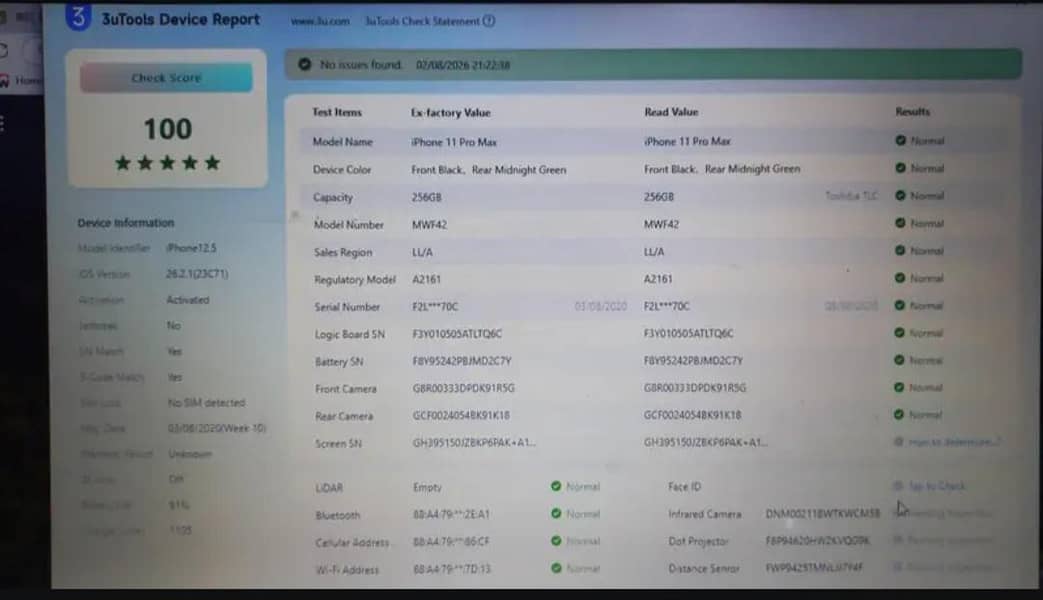Click the LiDAR value Empty
The height and width of the screenshot is (600, 1043).
(x=427, y=488)
